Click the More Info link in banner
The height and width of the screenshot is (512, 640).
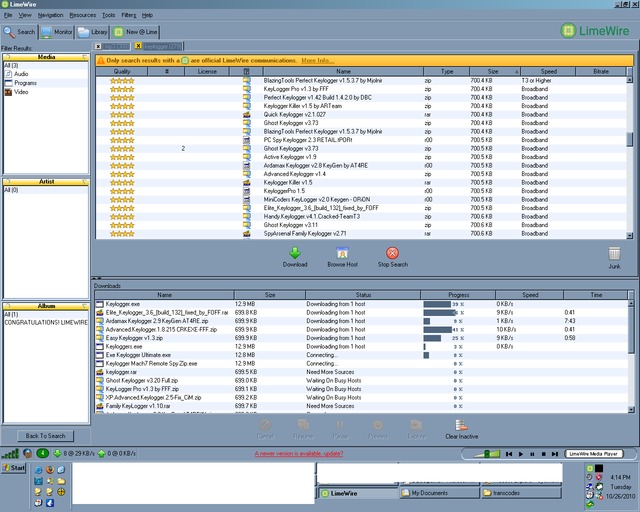(318, 60)
